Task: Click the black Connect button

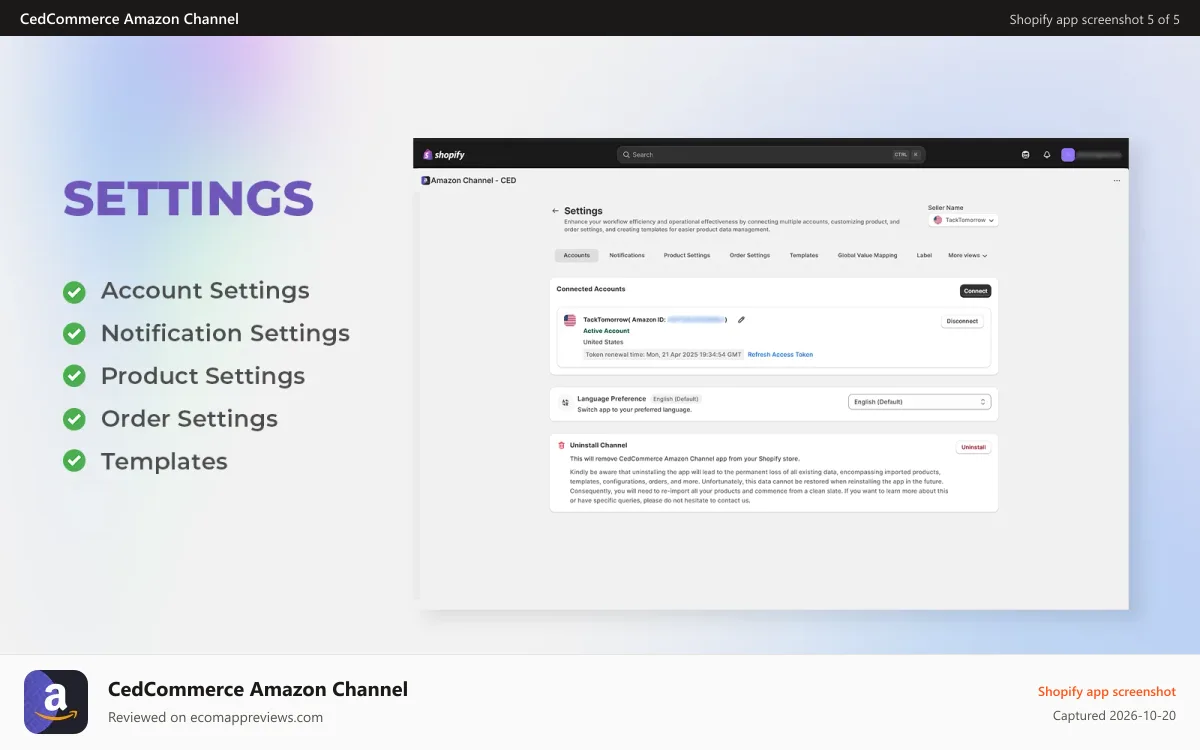Action: 976,291
